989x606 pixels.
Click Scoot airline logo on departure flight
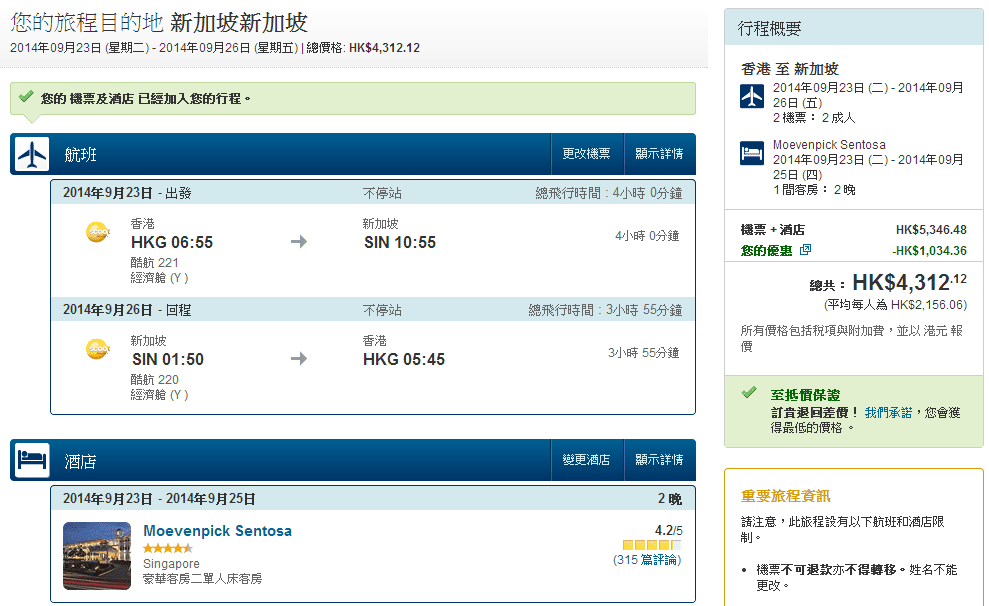pos(97,232)
